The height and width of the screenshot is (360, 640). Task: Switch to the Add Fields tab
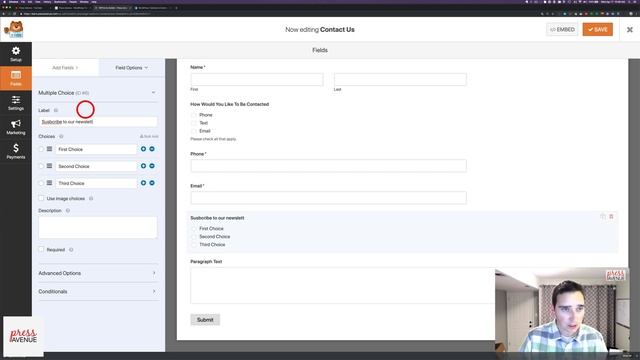click(x=65, y=68)
